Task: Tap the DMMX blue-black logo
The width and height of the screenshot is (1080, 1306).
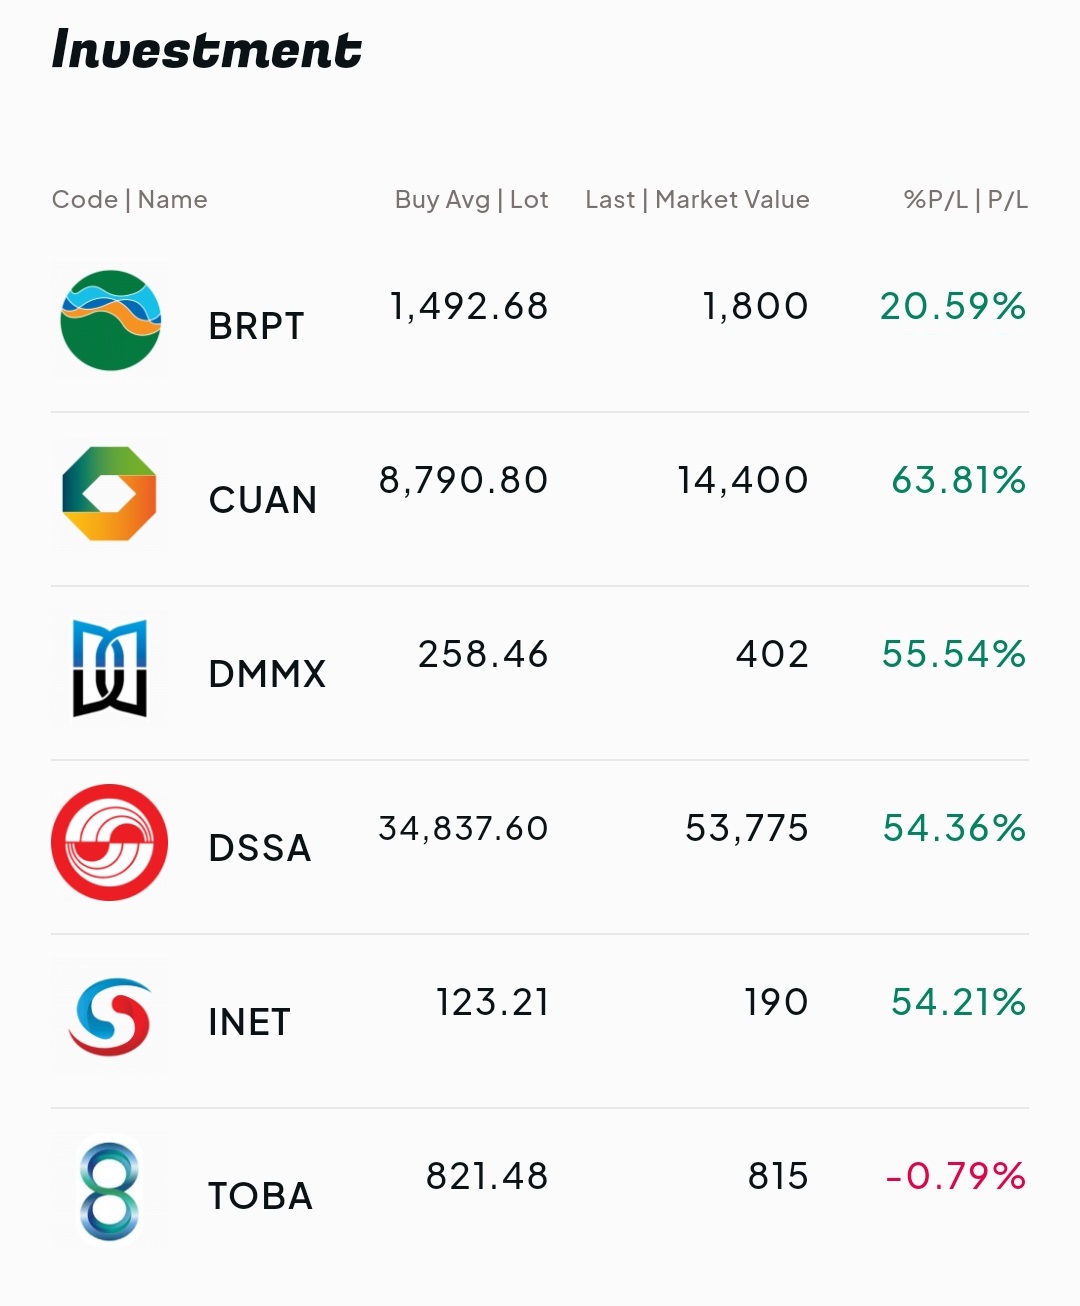Action: 110,668
